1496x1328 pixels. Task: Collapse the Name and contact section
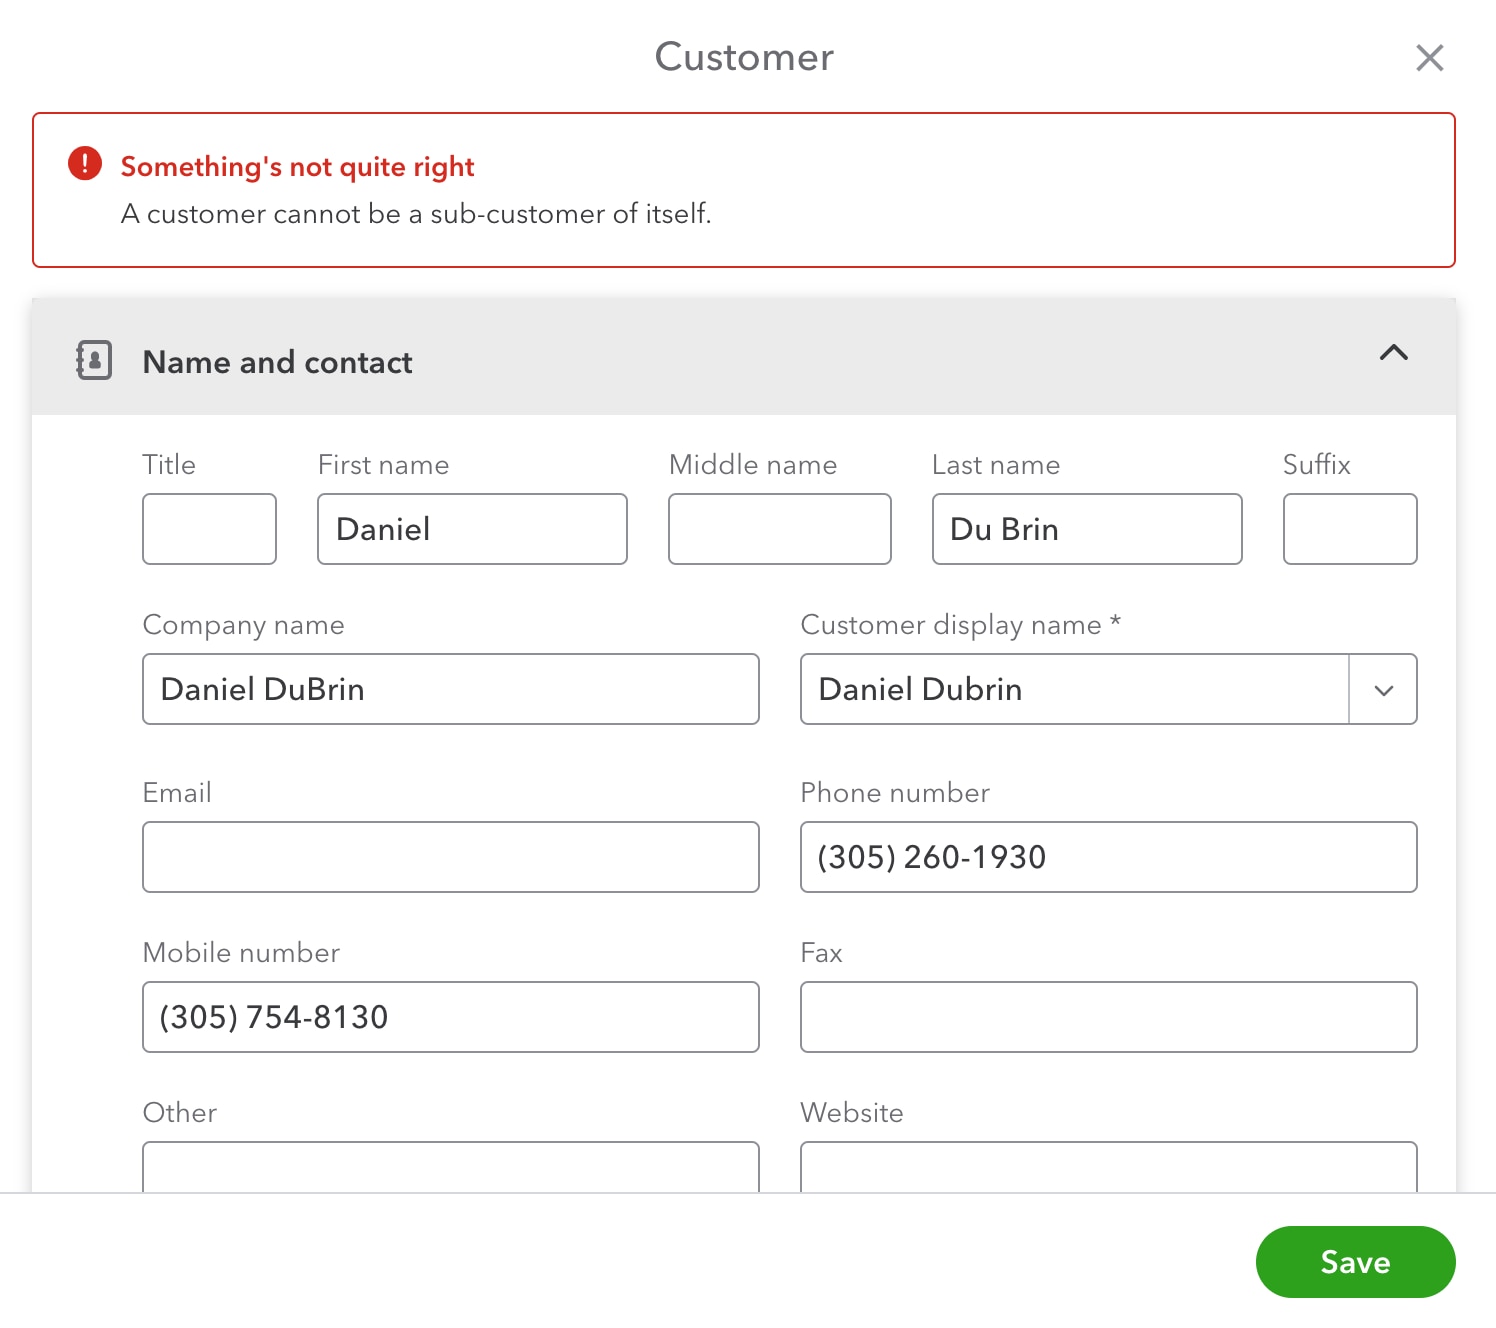1394,355
